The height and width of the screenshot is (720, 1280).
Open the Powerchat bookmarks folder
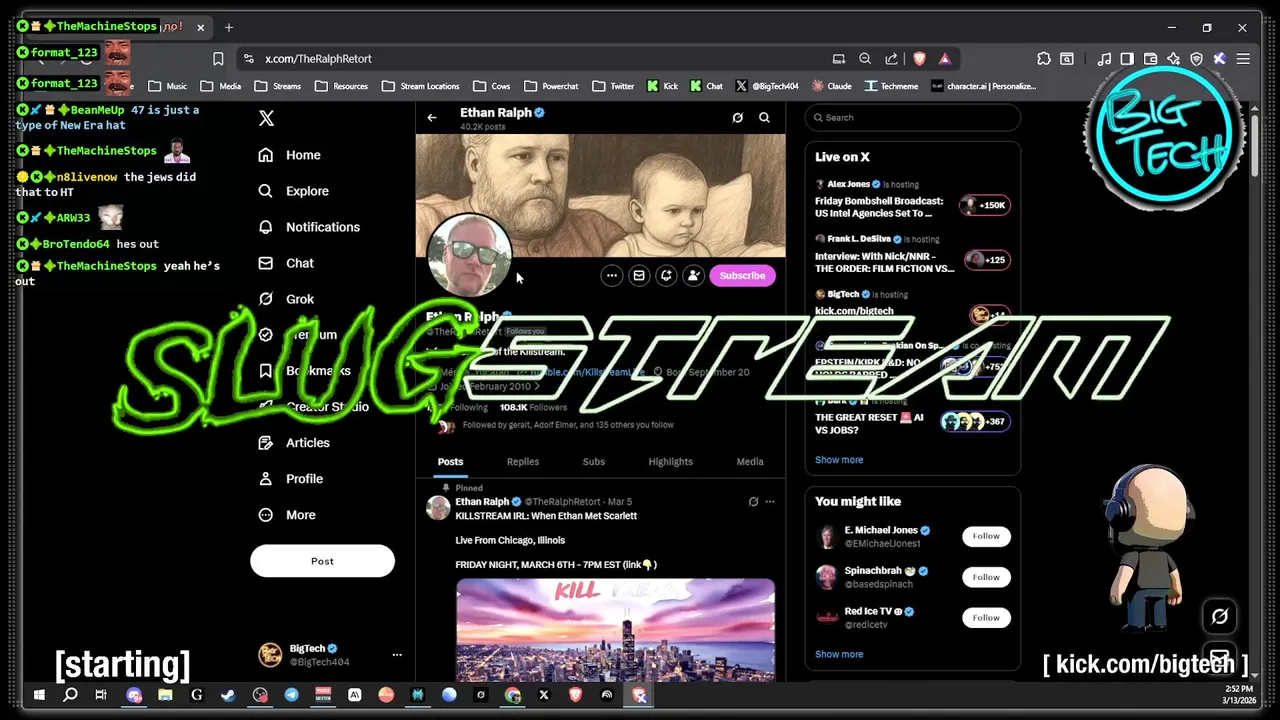coord(551,86)
